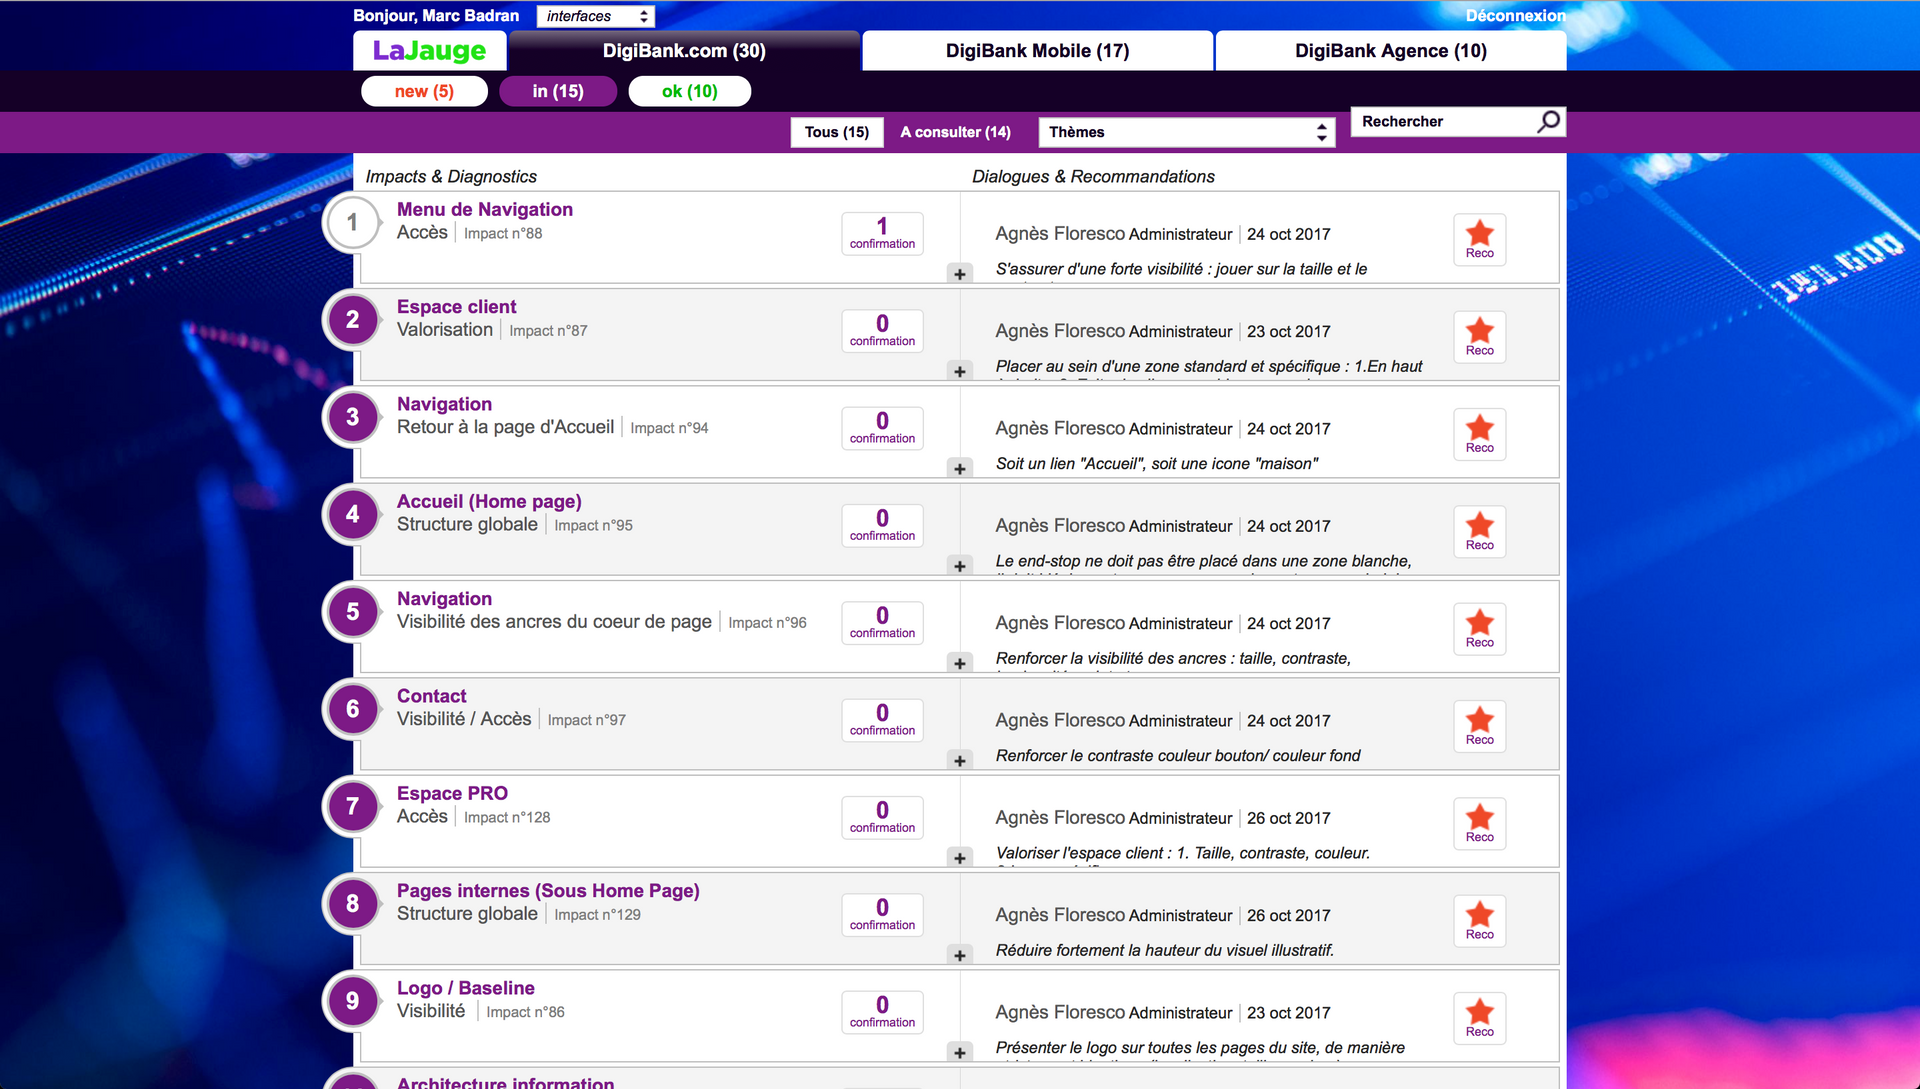The height and width of the screenshot is (1089, 1920).
Task: Click the LaJauge logo
Action: 429,51
